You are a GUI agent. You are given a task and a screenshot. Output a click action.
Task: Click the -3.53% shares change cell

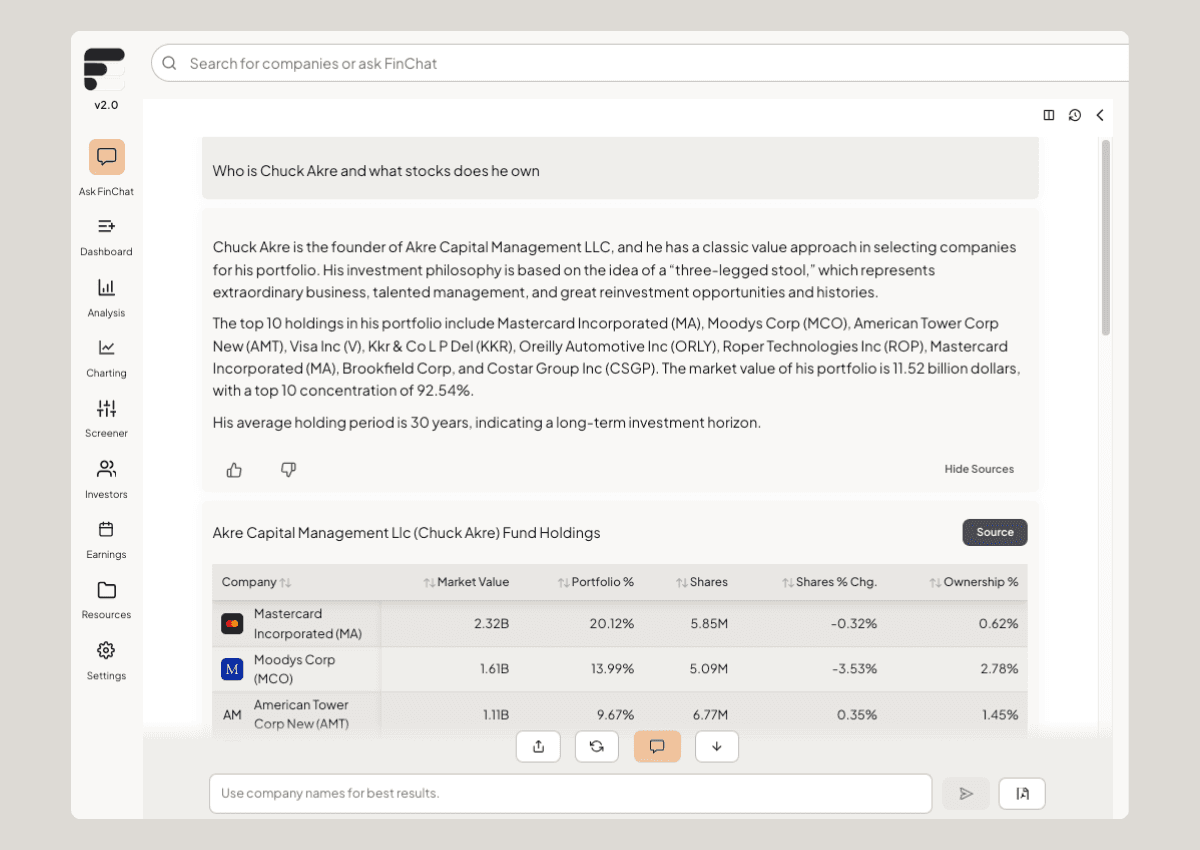coord(853,669)
